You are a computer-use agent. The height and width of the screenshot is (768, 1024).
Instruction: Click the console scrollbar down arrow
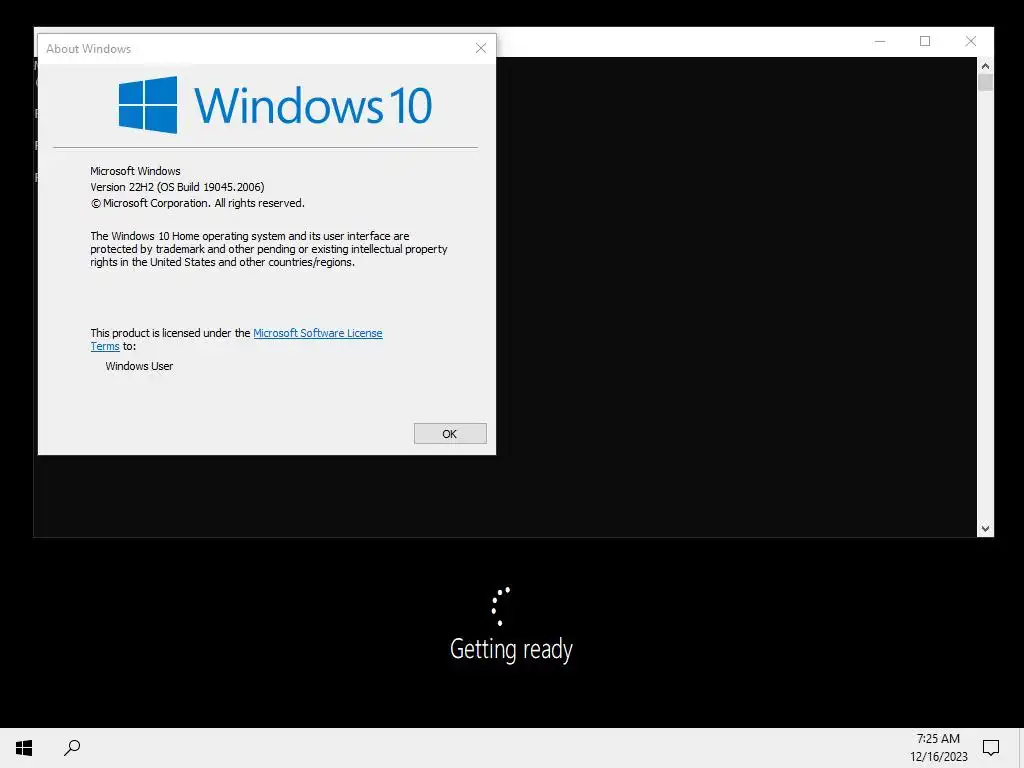pos(985,529)
